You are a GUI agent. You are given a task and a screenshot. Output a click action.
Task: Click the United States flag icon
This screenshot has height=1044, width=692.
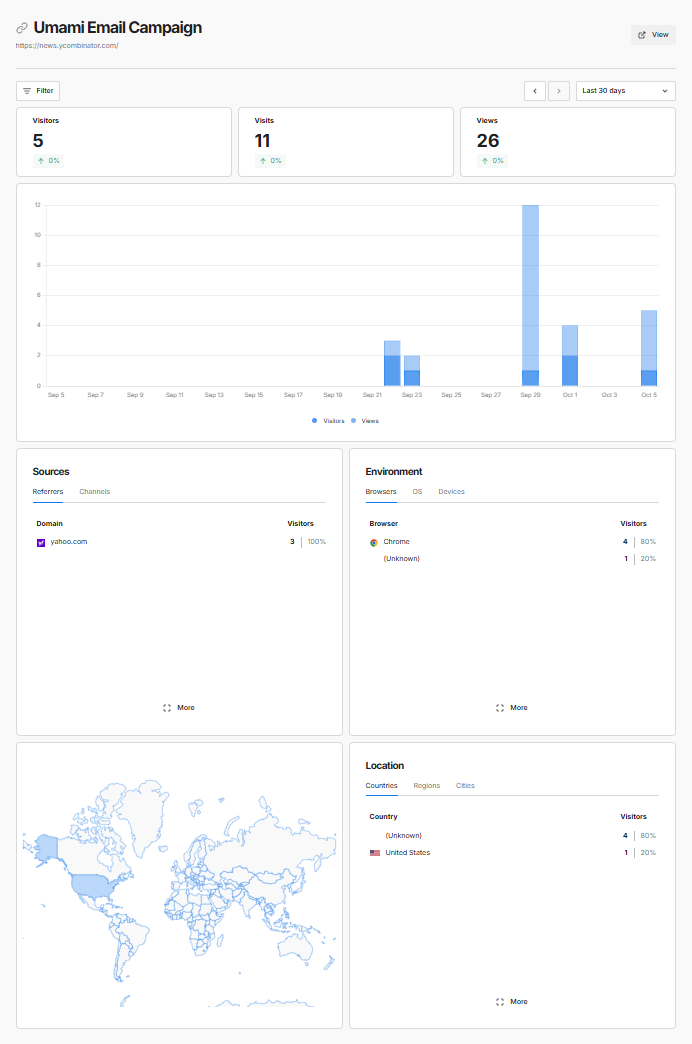click(x=375, y=853)
